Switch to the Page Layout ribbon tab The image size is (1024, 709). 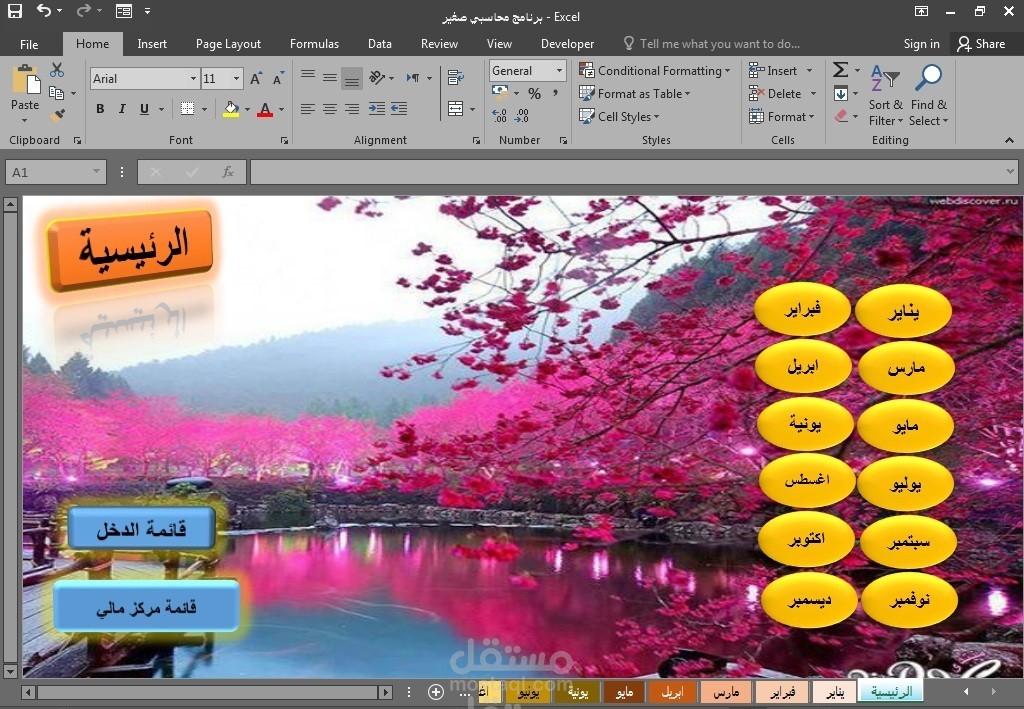tap(228, 44)
